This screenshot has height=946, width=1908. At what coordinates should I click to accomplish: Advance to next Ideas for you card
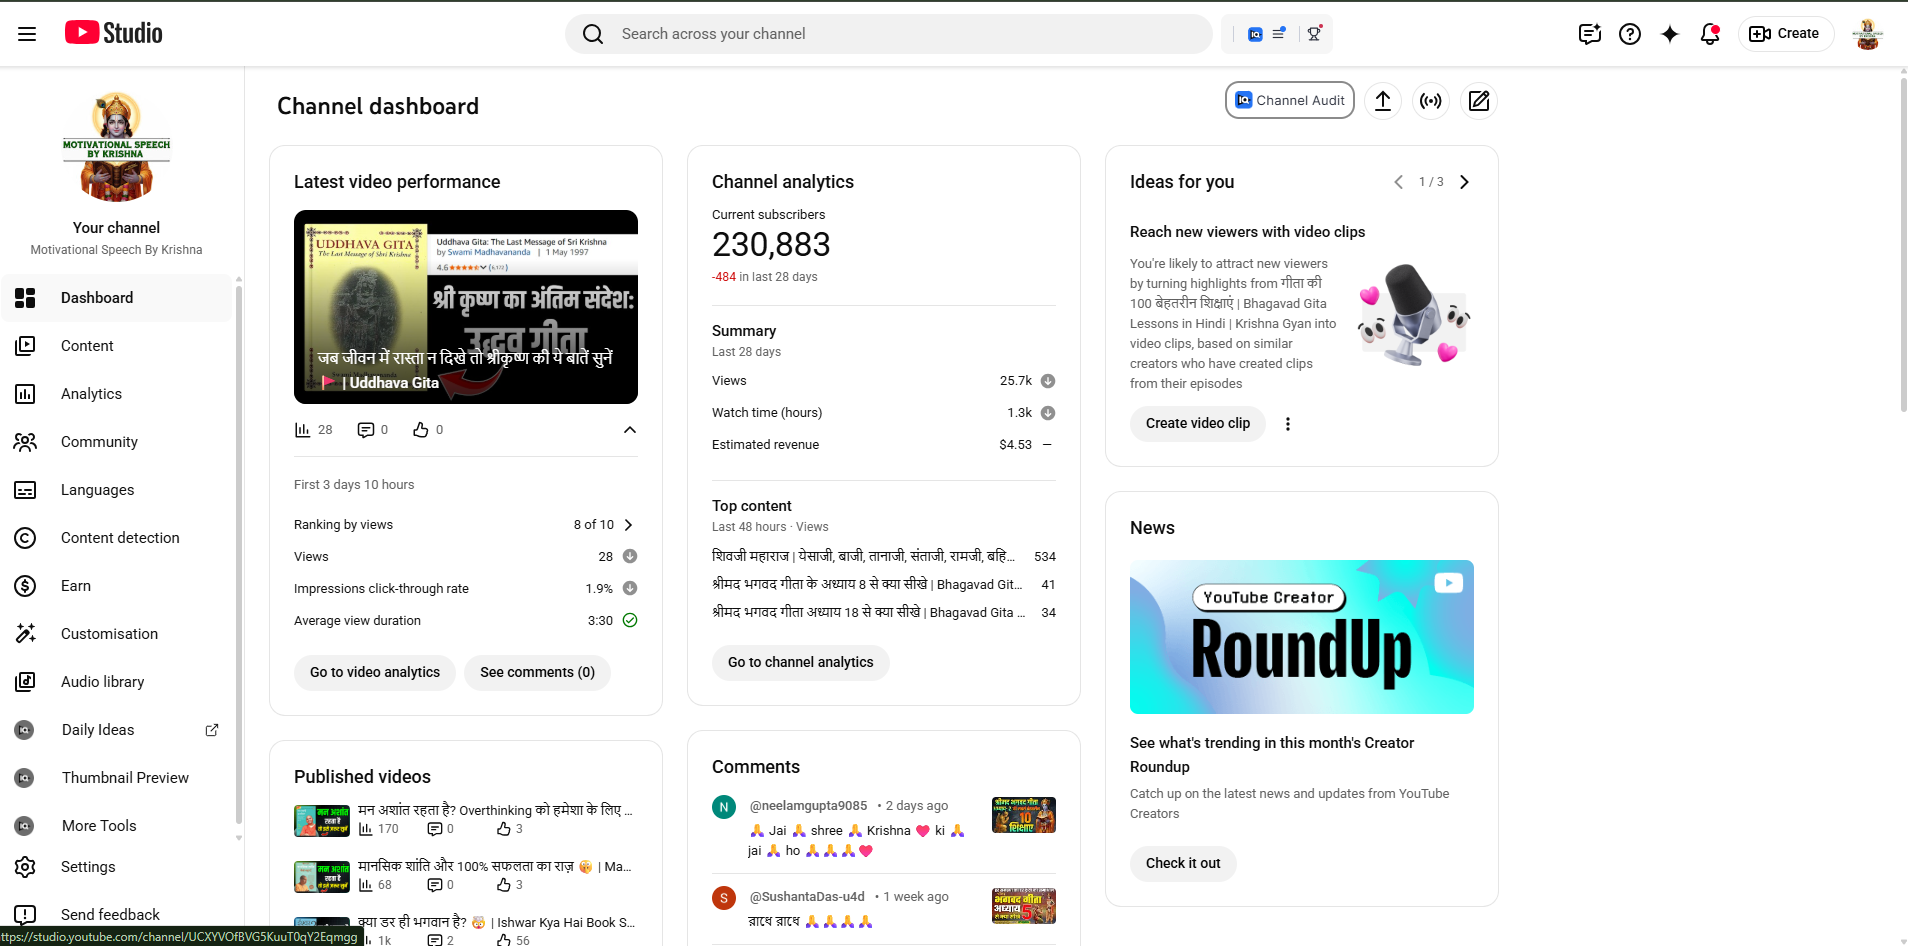point(1464,181)
